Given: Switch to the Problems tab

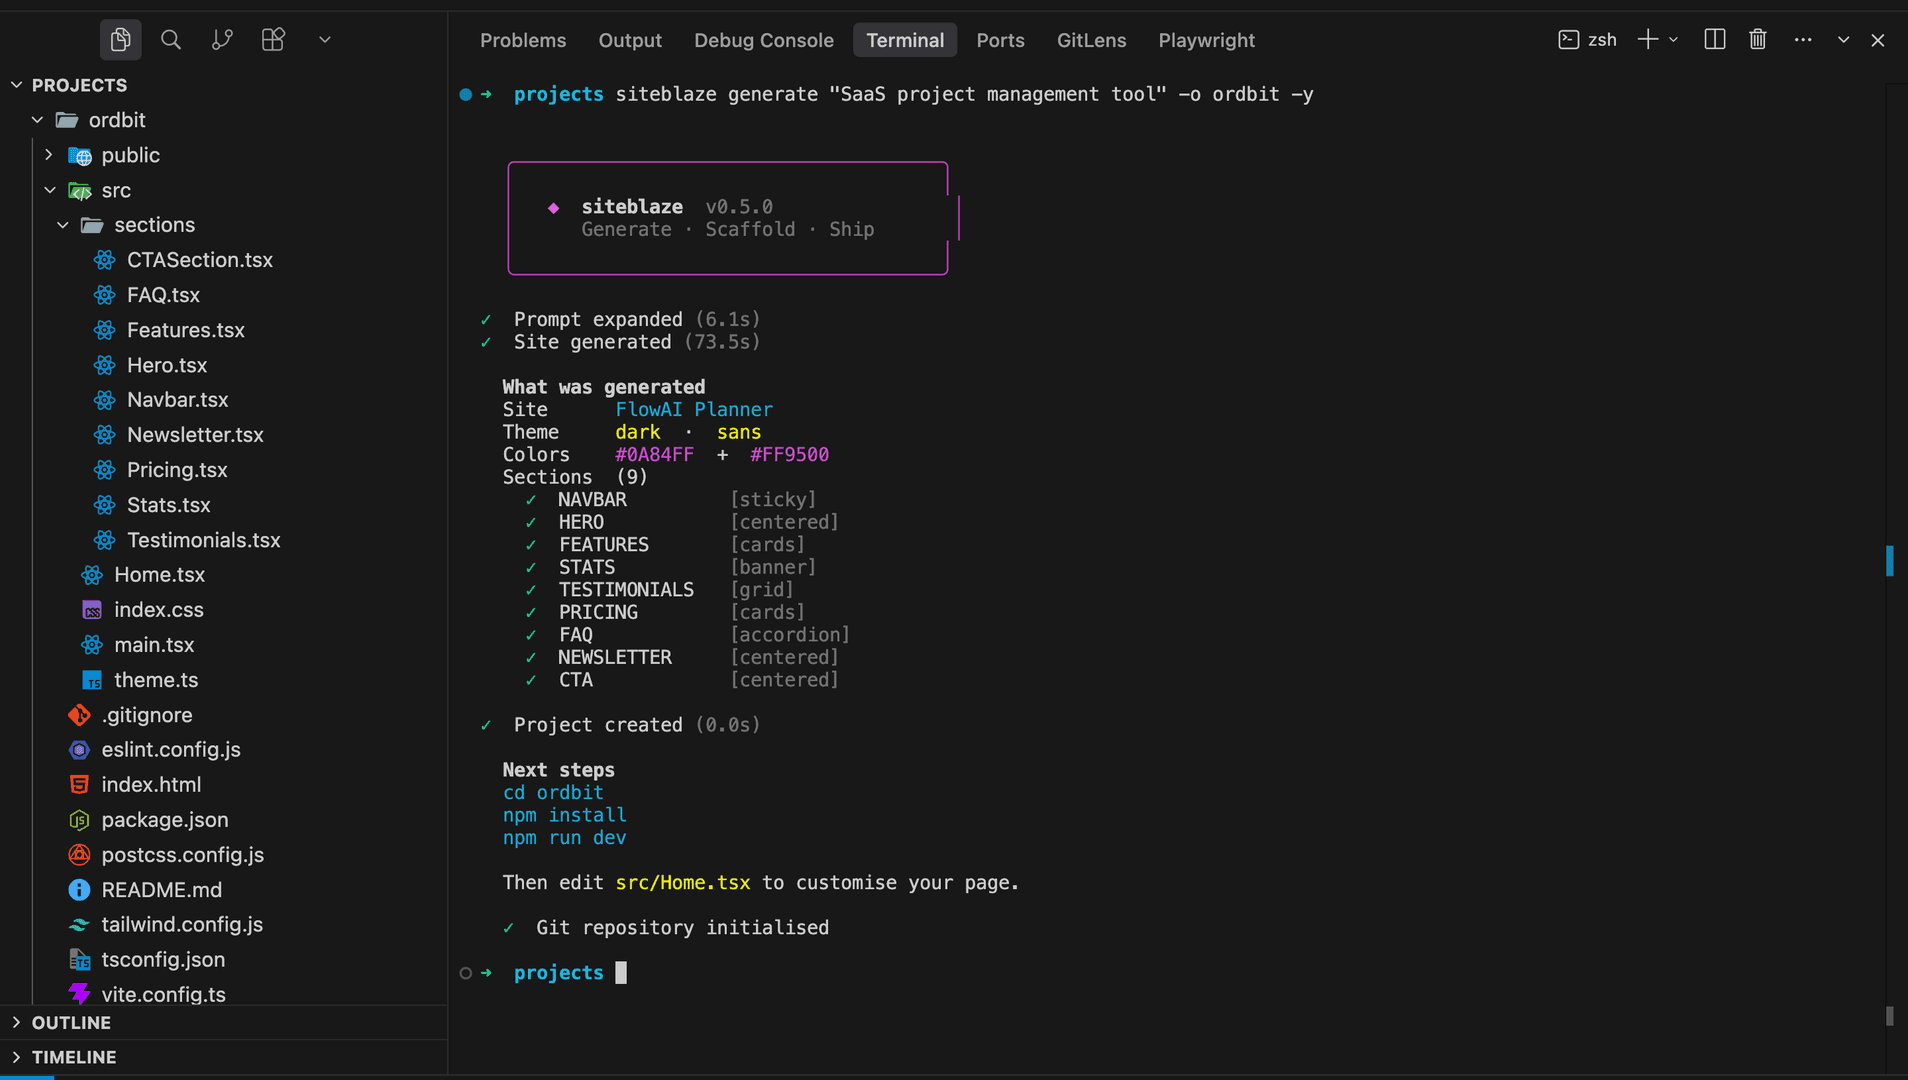Looking at the screenshot, I should pyautogui.click(x=523, y=40).
